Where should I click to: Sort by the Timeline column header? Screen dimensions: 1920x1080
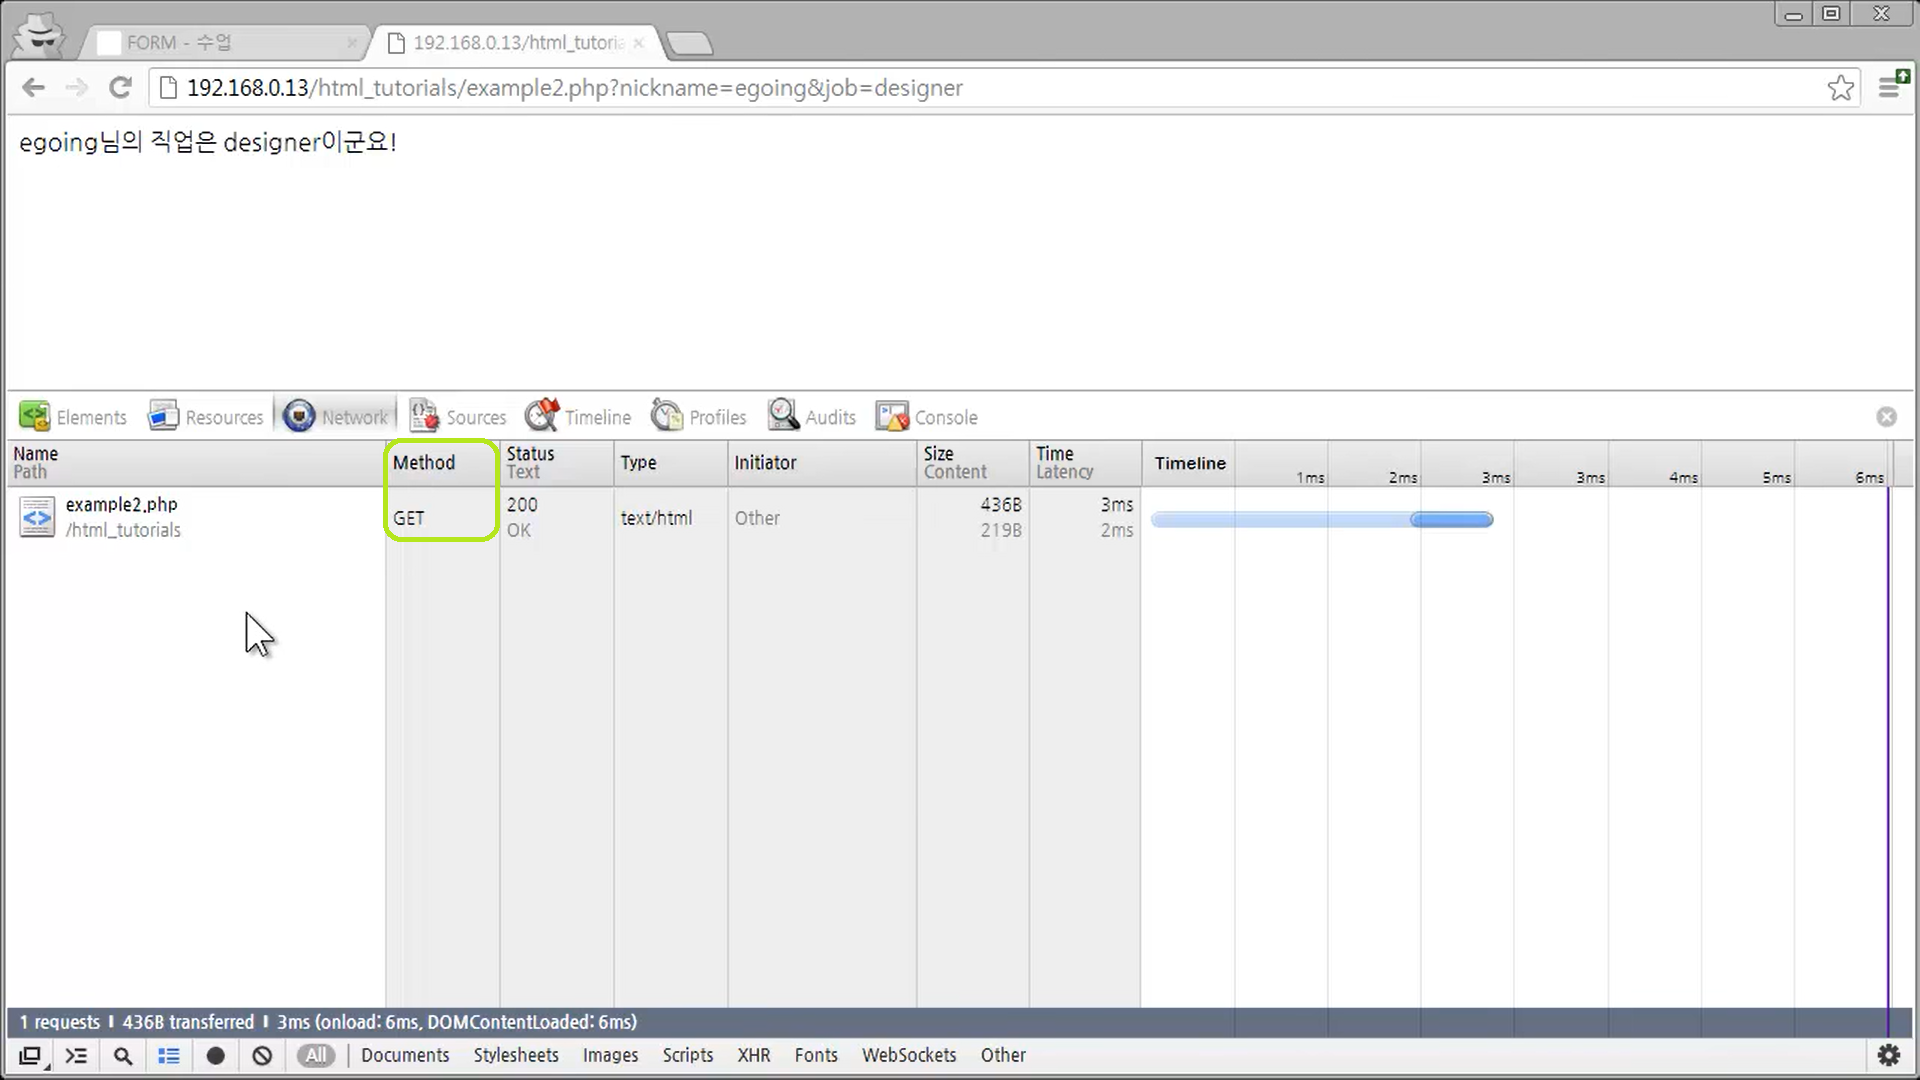1190,463
